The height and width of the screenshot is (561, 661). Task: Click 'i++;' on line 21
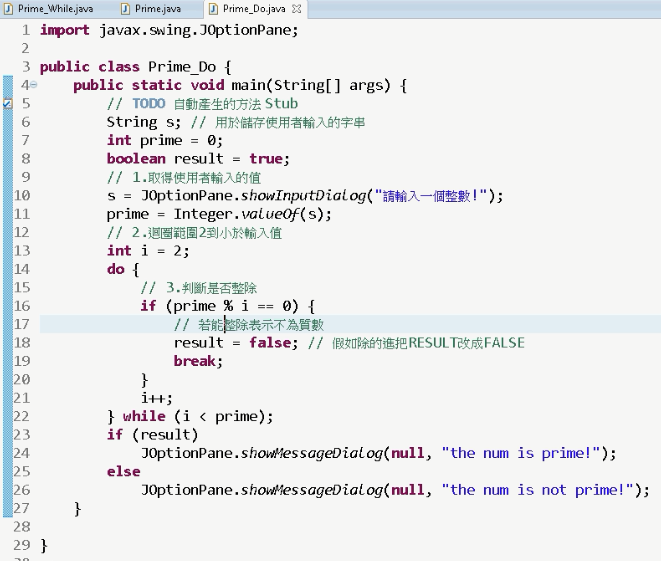coord(156,399)
